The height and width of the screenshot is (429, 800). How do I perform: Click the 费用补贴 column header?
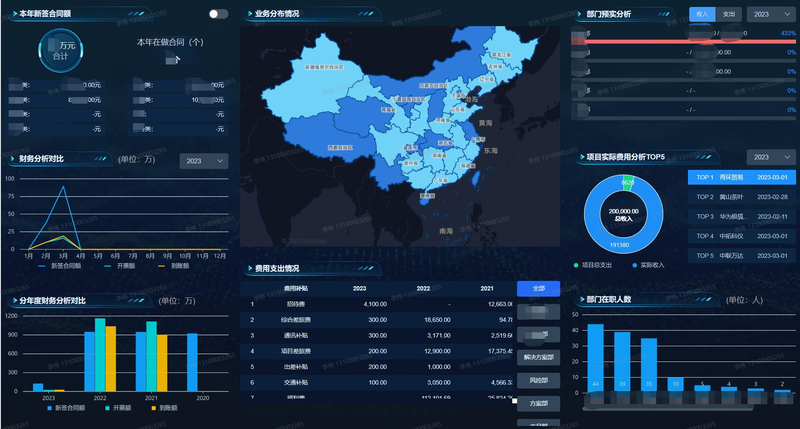pos(295,289)
